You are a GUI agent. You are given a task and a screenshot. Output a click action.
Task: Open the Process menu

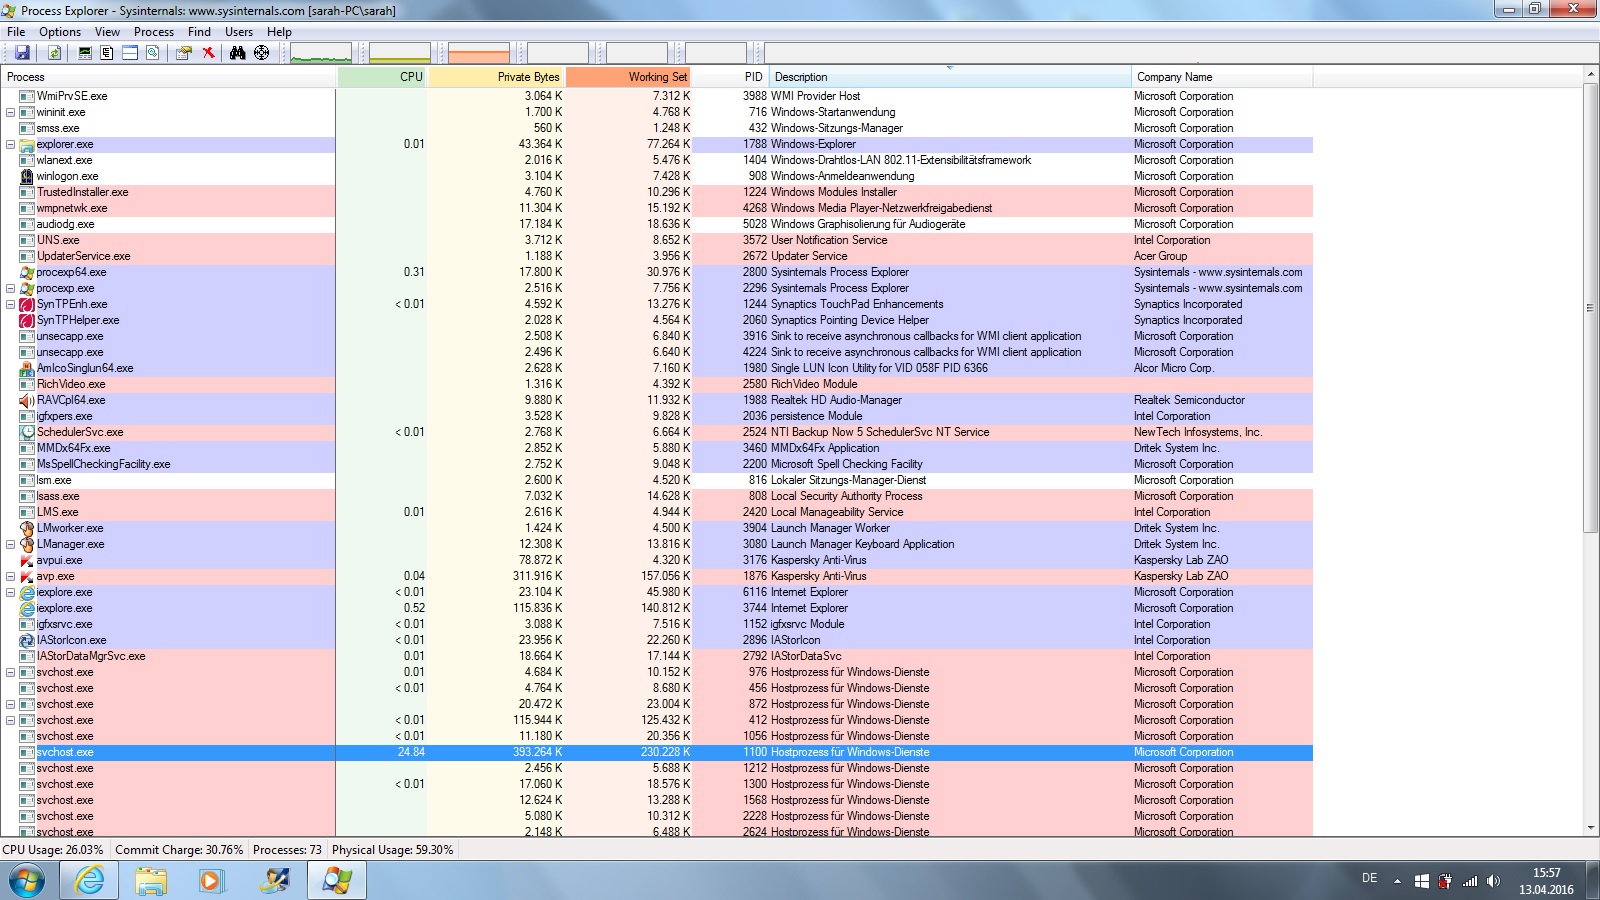tap(154, 32)
